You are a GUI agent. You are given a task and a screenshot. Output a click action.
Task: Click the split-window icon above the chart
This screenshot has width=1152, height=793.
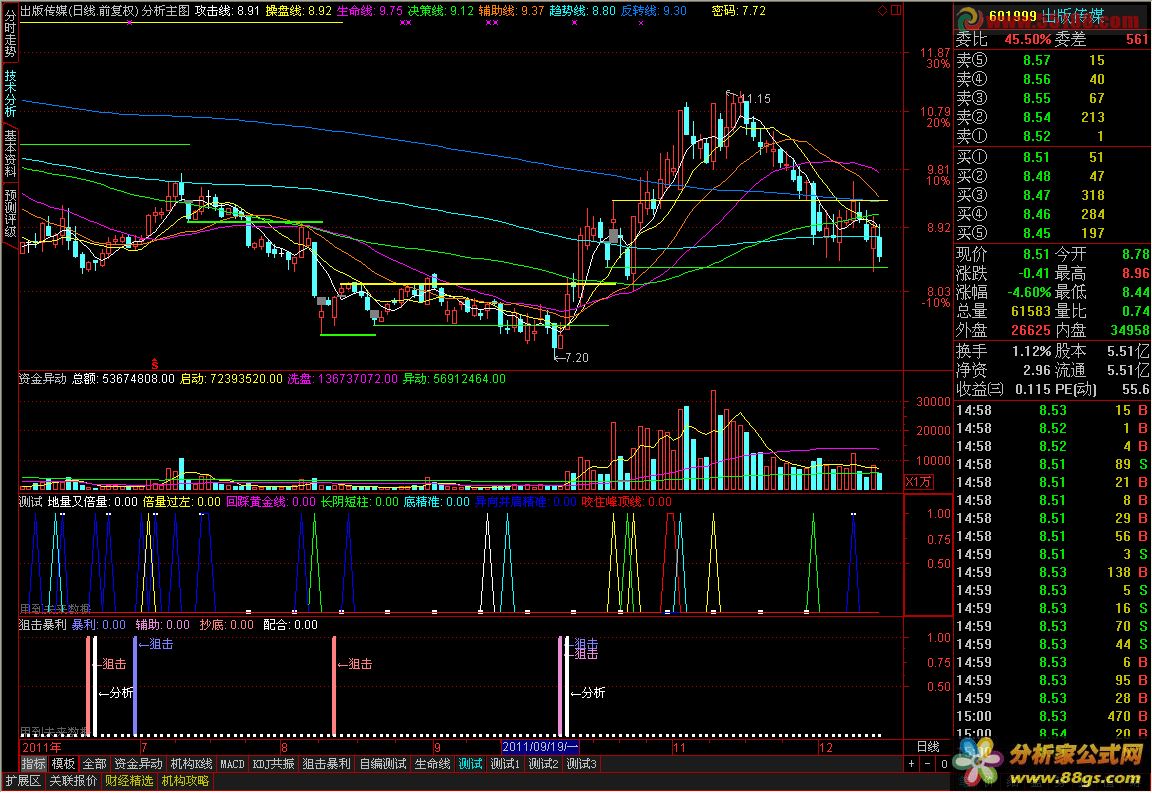[x=896, y=10]
